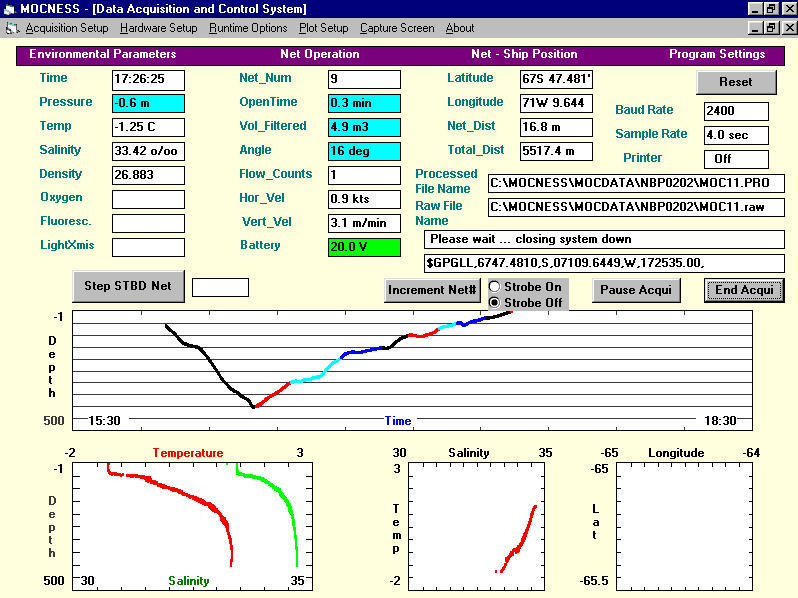This screenshot has height=598, width=798.
Task: Click the red Temperature plot label
Action: [x=188, y=453]
